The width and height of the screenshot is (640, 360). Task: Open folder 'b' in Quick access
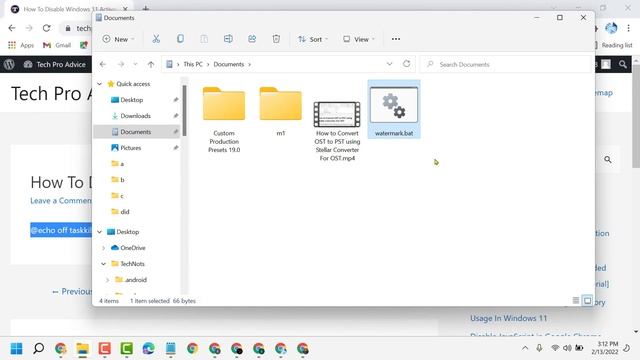[118, 180]
